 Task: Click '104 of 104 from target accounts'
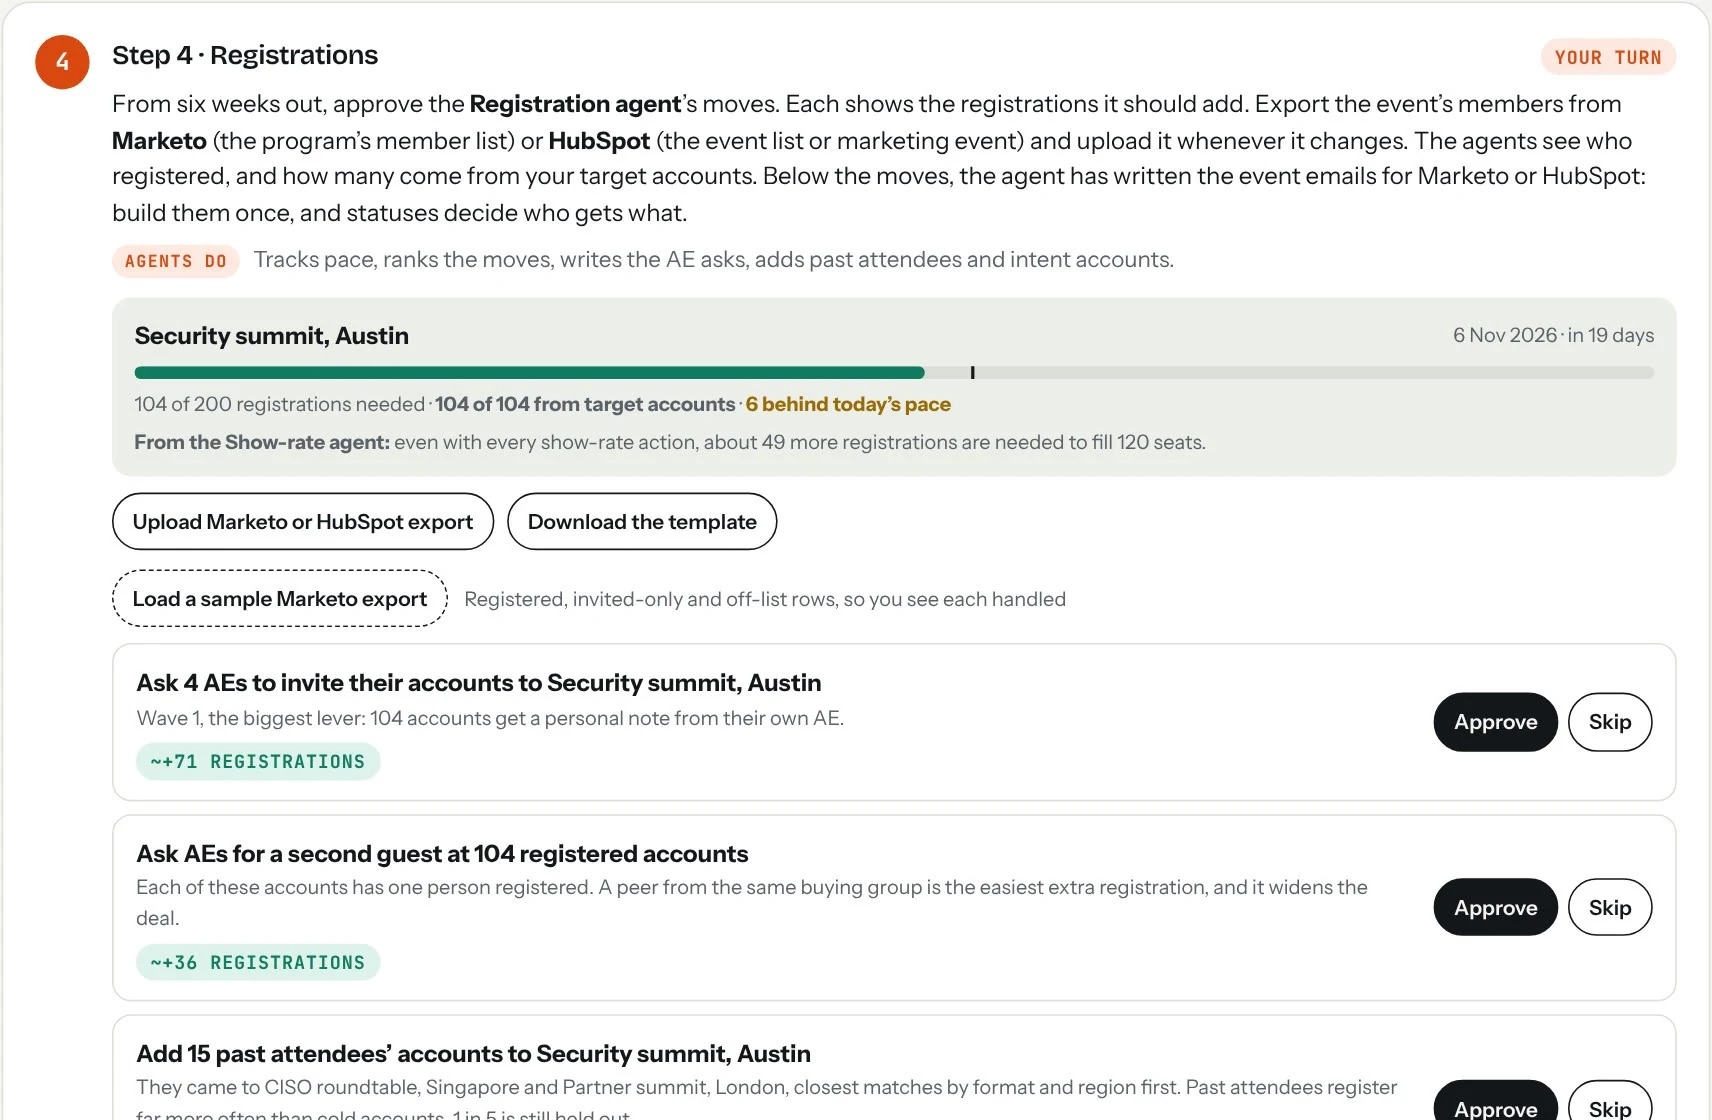click(x=585, y=404)
